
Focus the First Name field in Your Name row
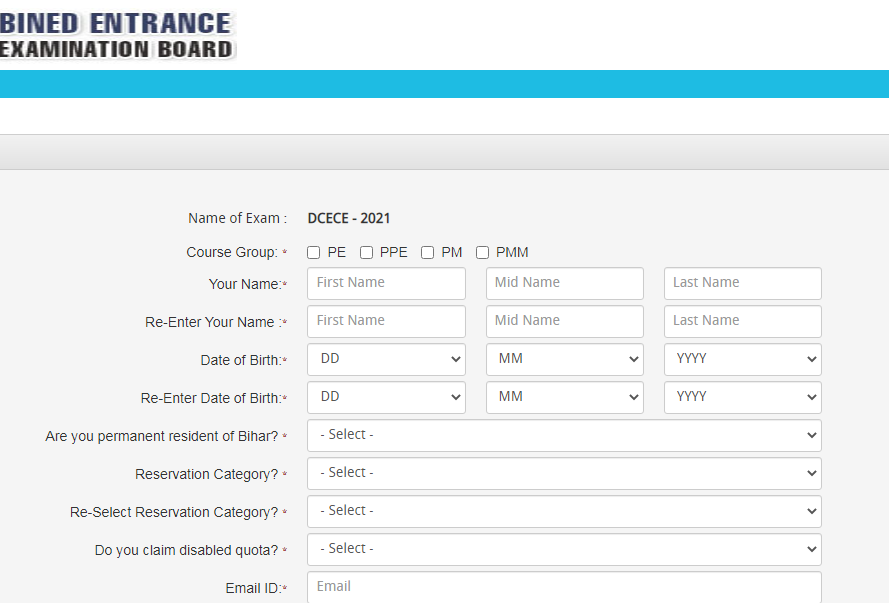coord(386,283)
